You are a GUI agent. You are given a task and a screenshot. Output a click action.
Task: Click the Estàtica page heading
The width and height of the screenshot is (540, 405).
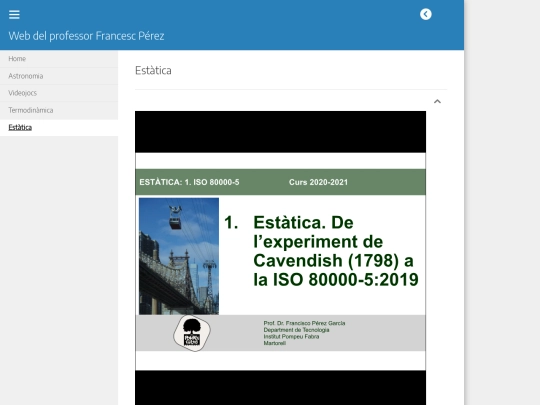coord(153,71)
